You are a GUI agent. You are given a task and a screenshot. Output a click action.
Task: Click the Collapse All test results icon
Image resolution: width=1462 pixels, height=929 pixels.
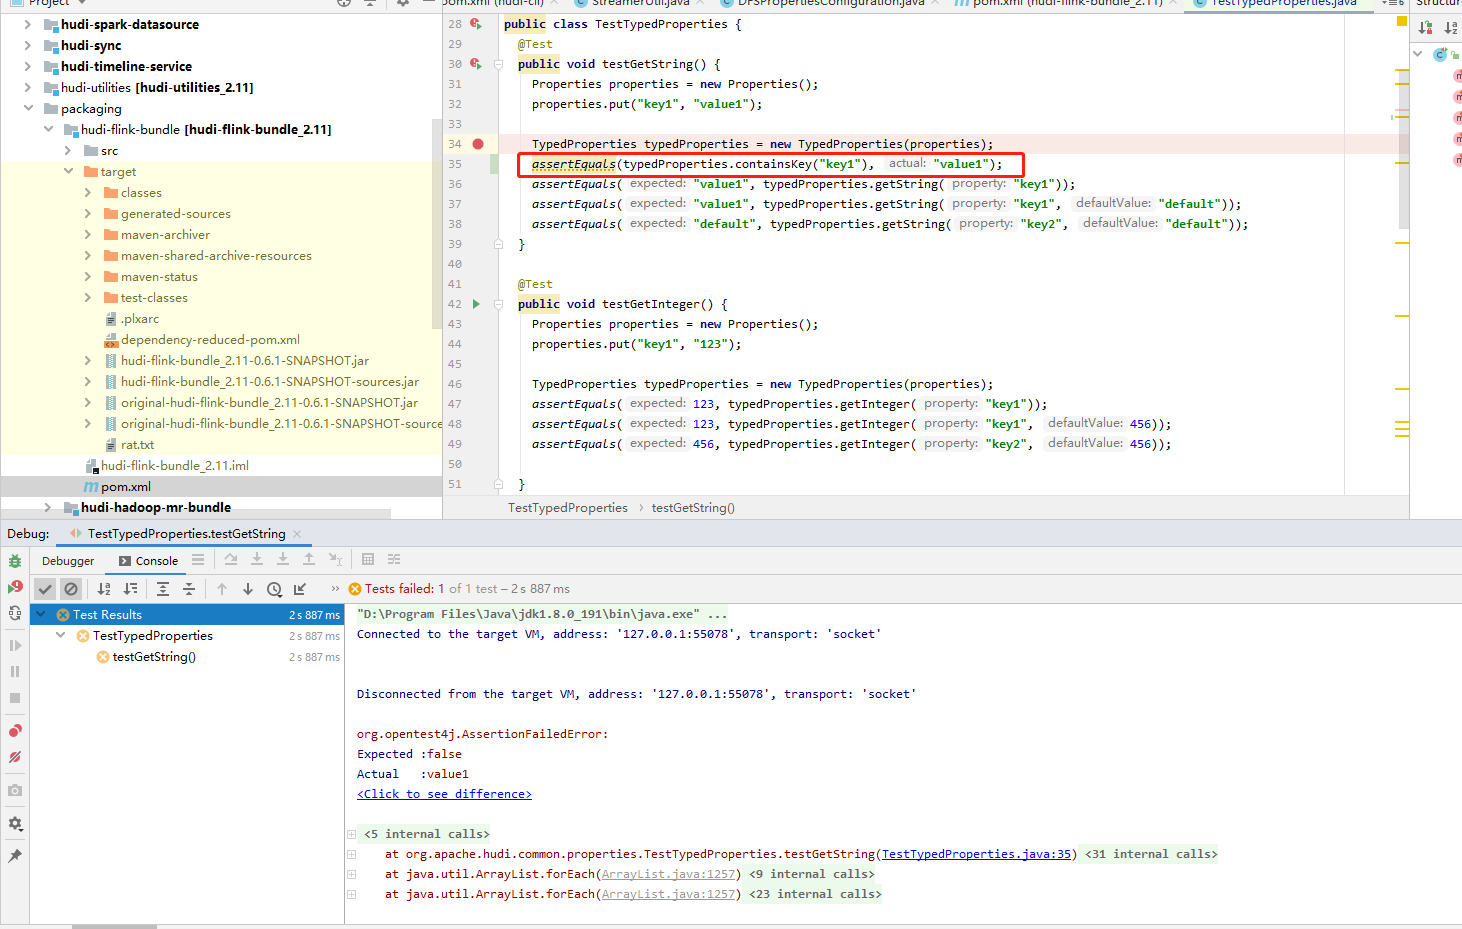189,589
